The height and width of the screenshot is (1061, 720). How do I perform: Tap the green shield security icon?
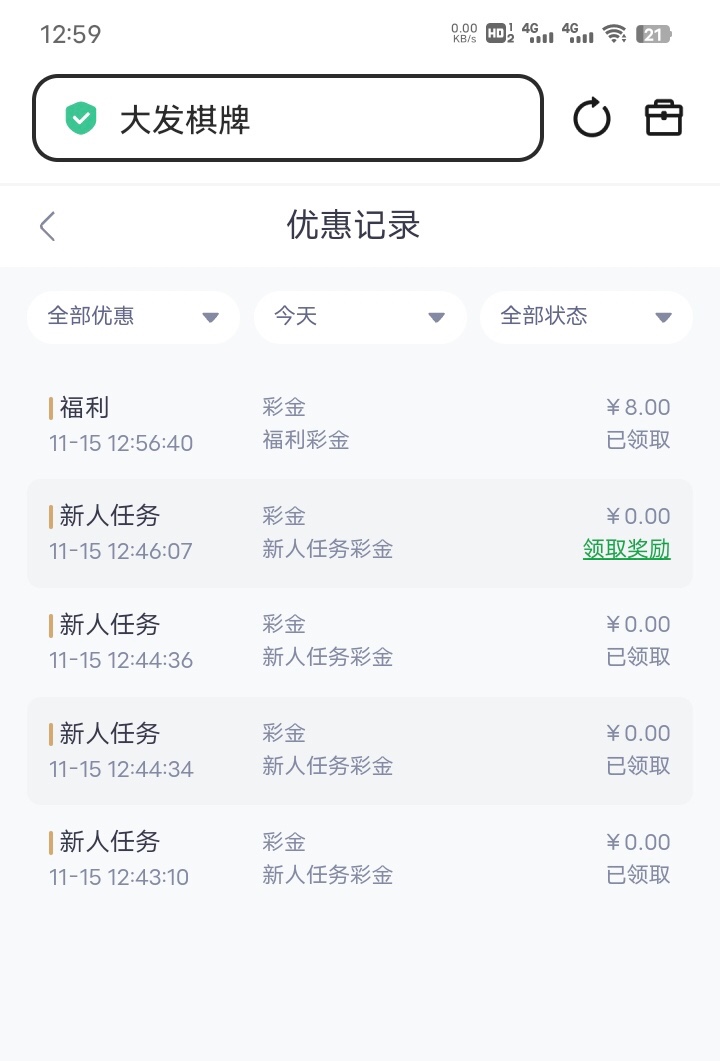click(x=81, y=118)
